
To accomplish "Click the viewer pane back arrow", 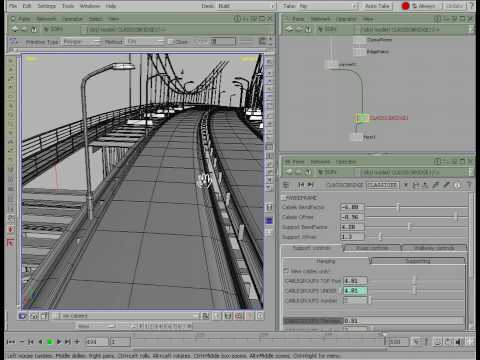I will point(15,29).
